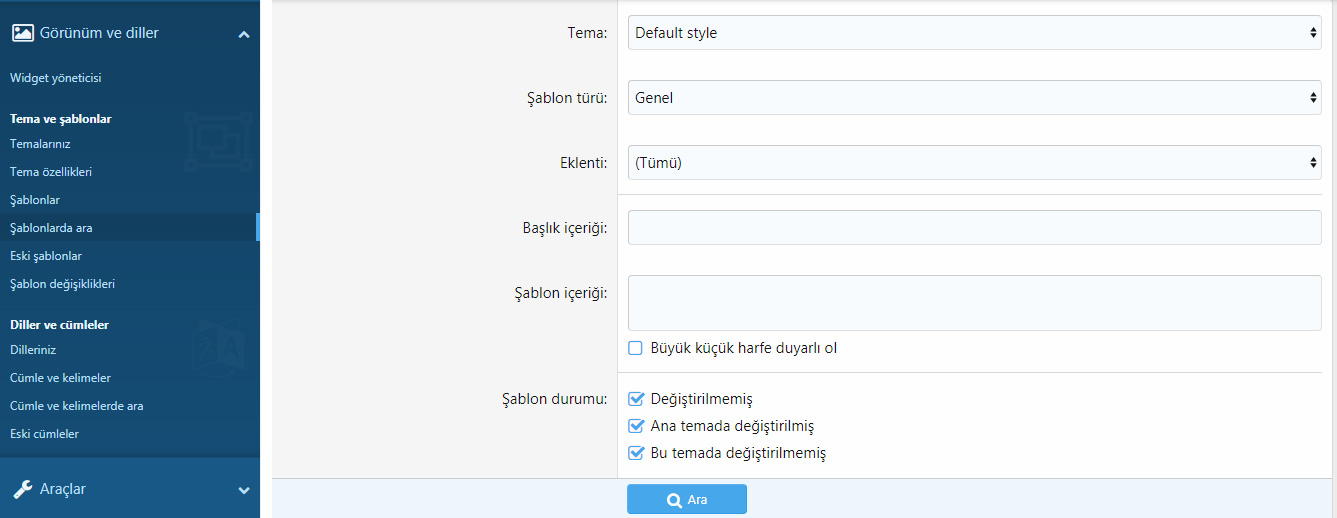Select Eski şablonlar in the sidebar
The image size is (1337, 518).
coord(46,256)
